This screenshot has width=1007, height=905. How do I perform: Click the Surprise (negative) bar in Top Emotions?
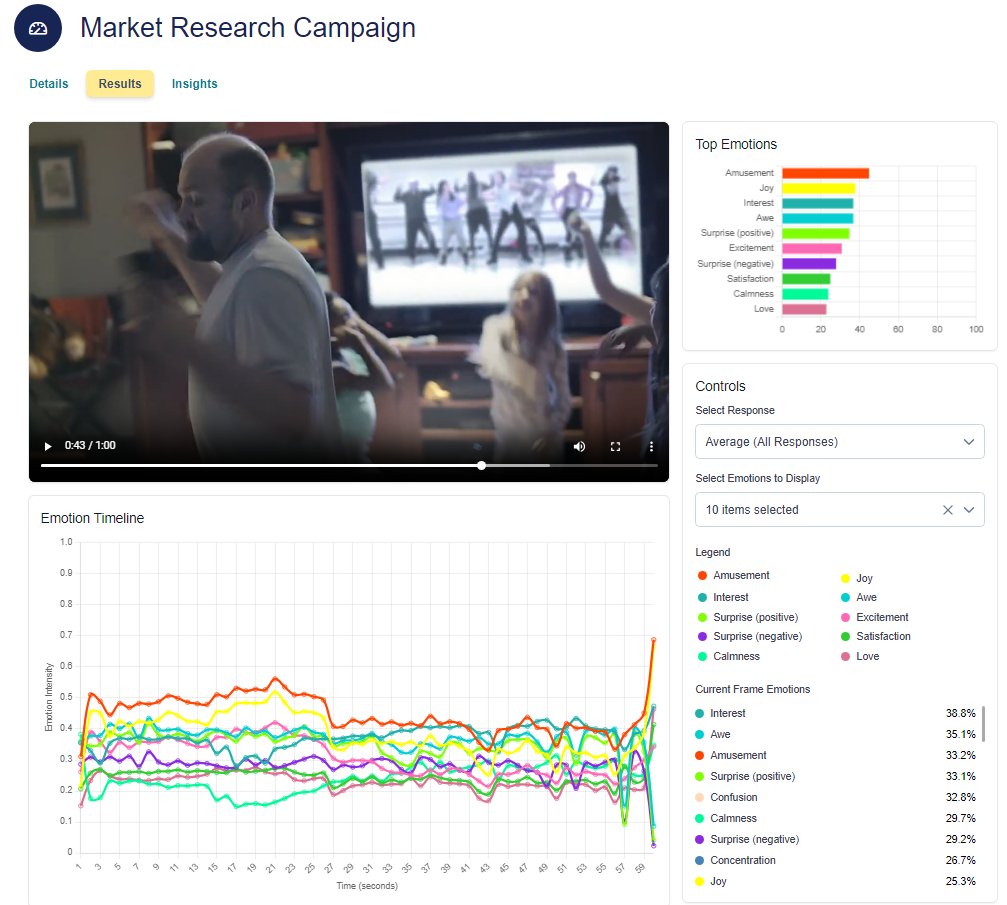tap(809, 264)
